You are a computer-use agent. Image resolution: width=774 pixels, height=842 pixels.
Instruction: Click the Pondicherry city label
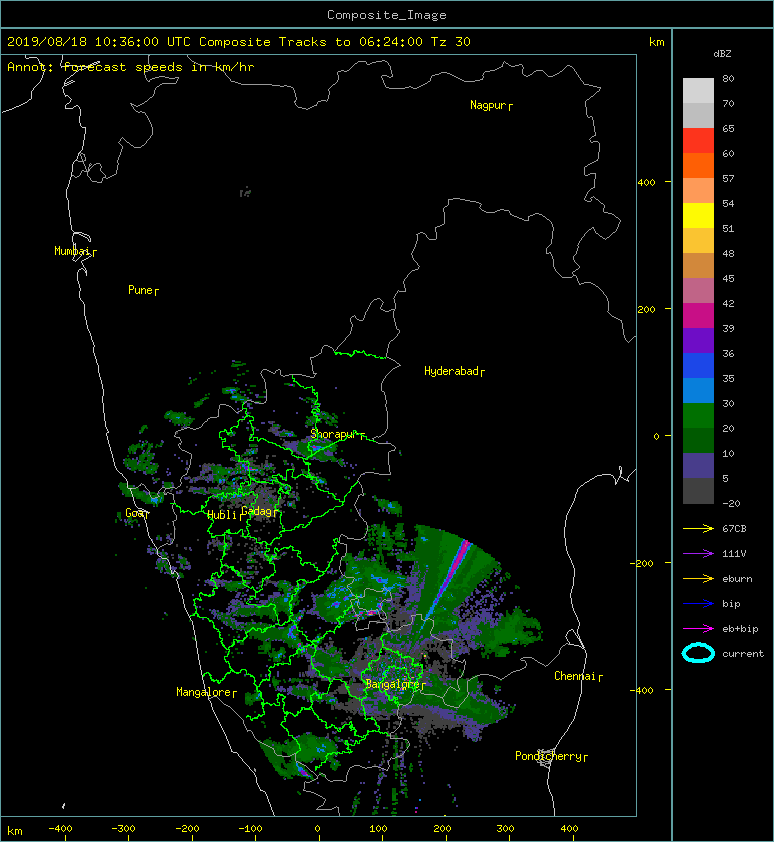(548, 756)
